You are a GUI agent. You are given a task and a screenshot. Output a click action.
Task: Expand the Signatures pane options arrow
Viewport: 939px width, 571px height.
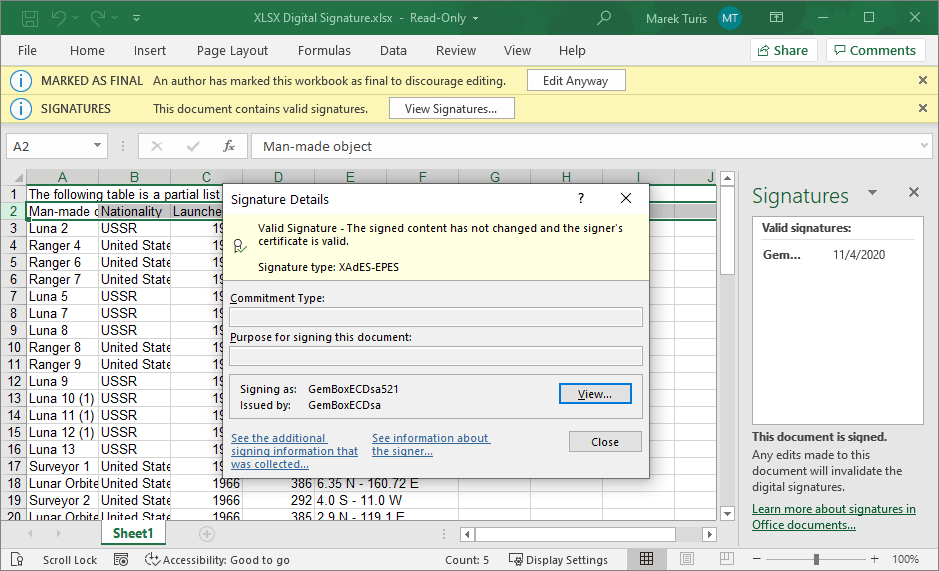[x=872, y=193]
